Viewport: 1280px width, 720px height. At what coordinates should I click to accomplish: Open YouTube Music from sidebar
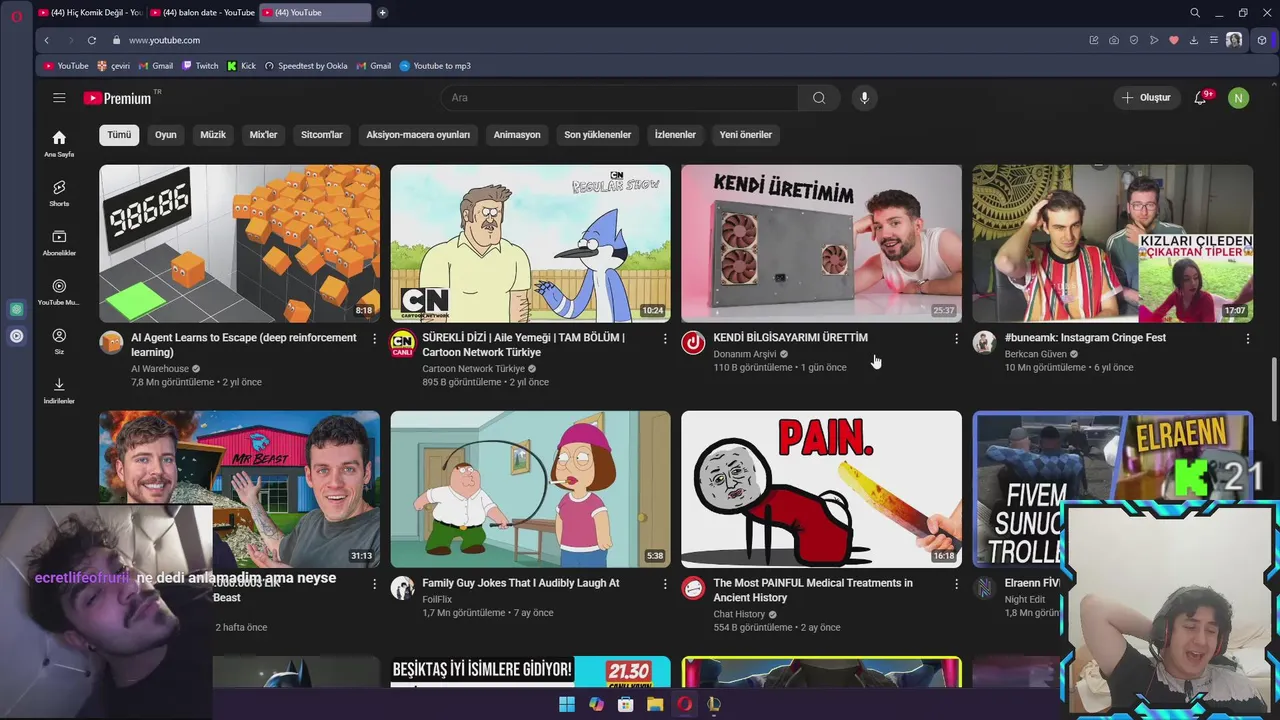[x=59, y=292]
